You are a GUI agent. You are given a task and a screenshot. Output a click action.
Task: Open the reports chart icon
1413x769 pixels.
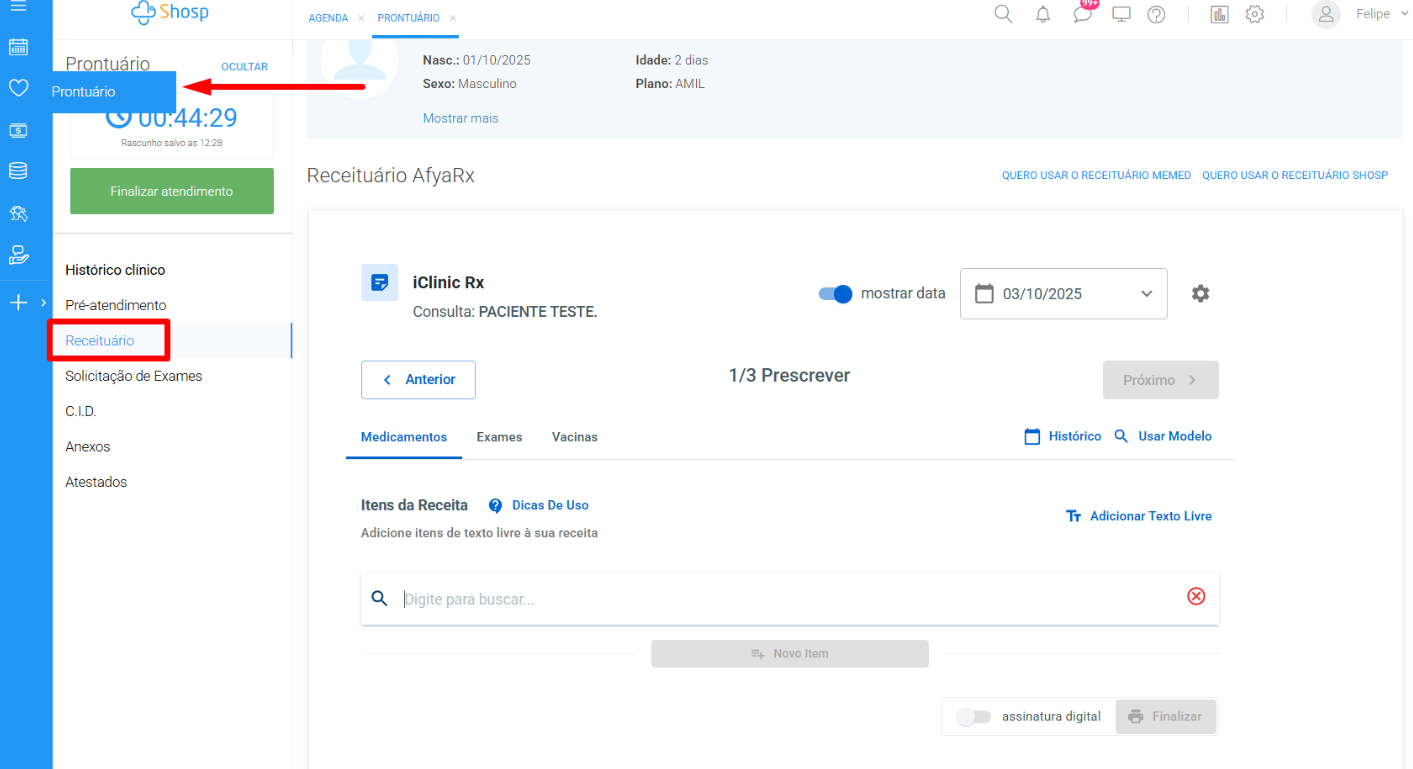pyautogui.click(x=1219, y=15)
